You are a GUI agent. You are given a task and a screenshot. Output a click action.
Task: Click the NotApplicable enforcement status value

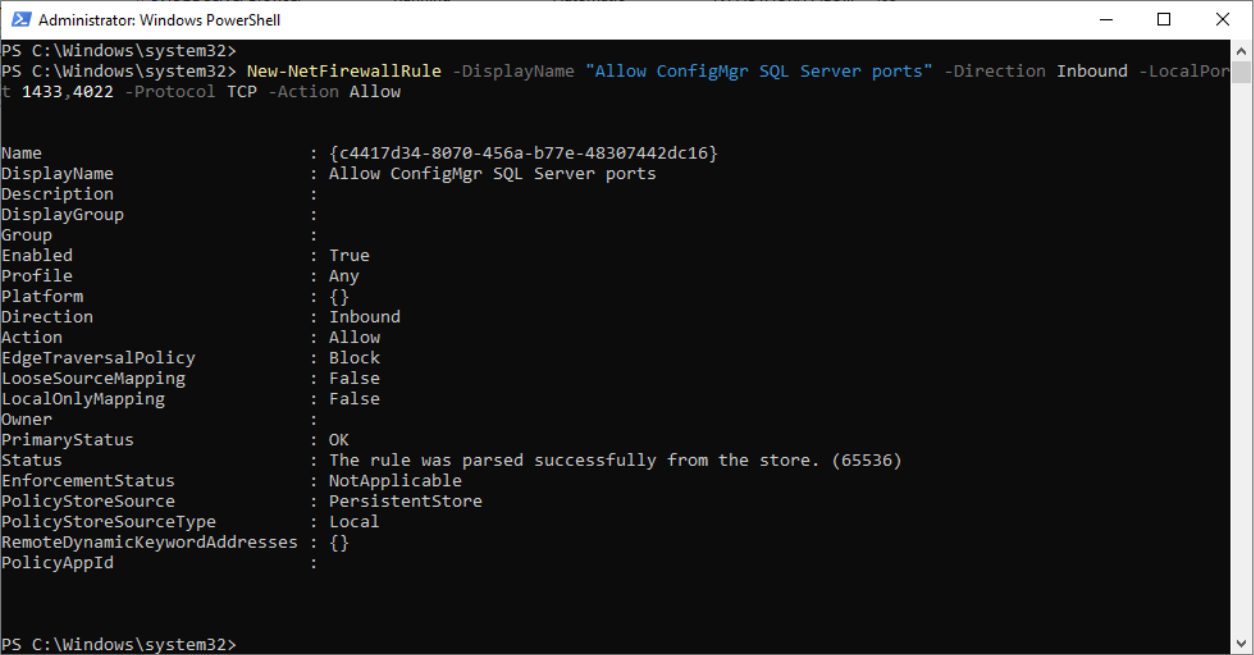click(x=395, y=481)
